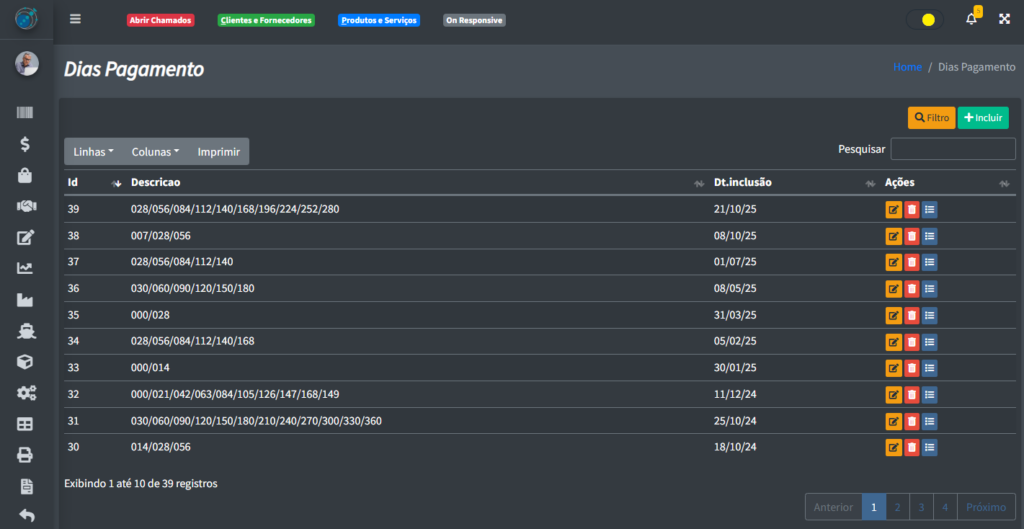Open the notifications bell
The image size is (1024, 529).
[971, 19]
